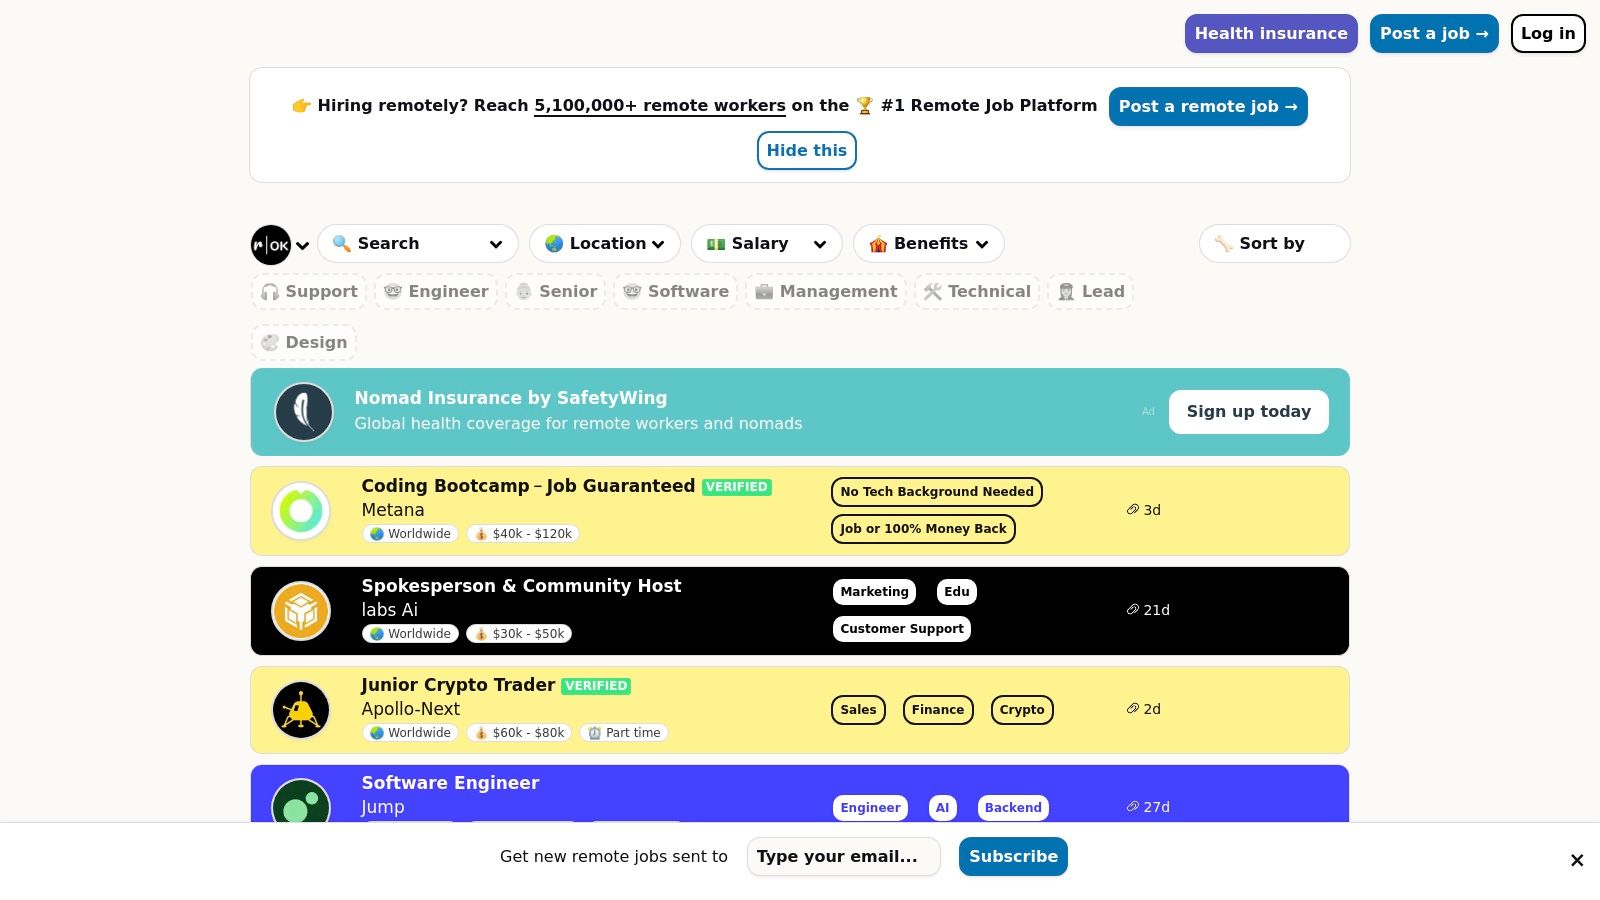Click the Remote OK logo icon
Image resolution: width=1600 pixels, height=900 pixels.
pyautogui.click(x=271, y=245)
